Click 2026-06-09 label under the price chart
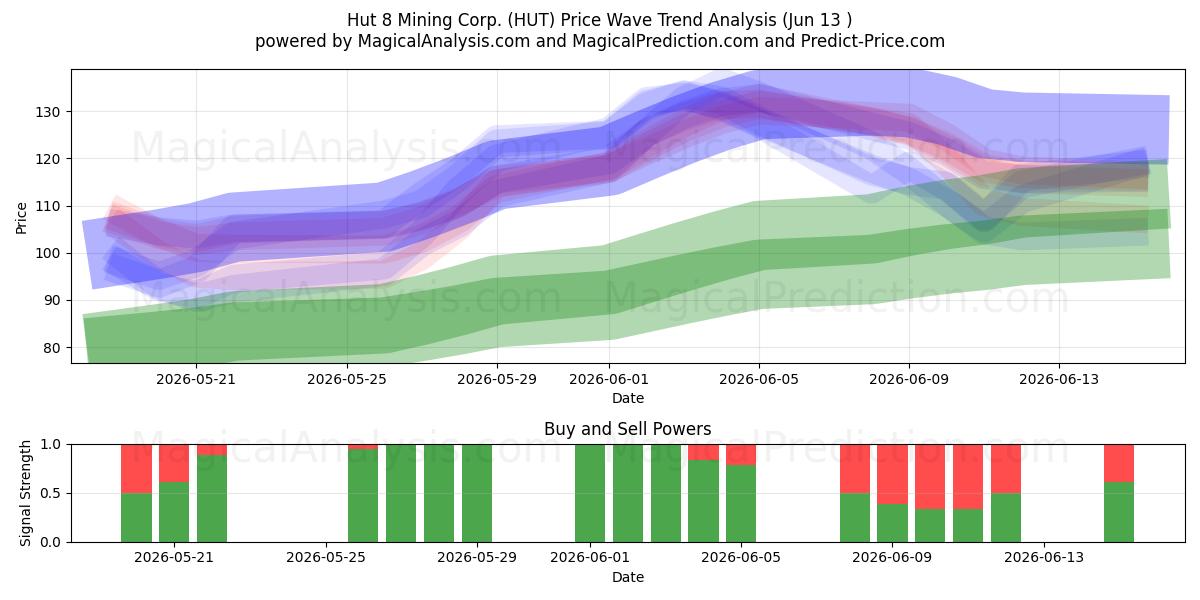The image size is (1200, 600). point(909,379)
